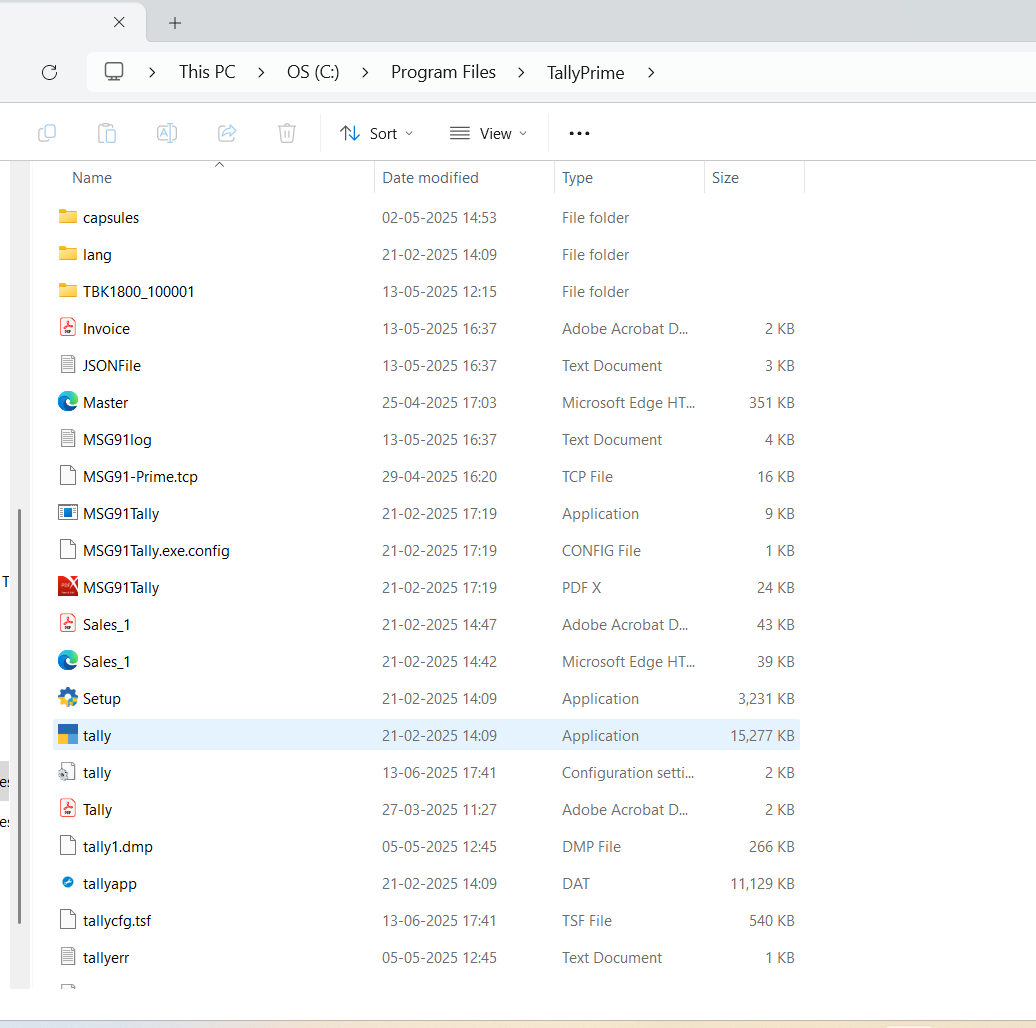Sort by the Size column header

point(725,178)
